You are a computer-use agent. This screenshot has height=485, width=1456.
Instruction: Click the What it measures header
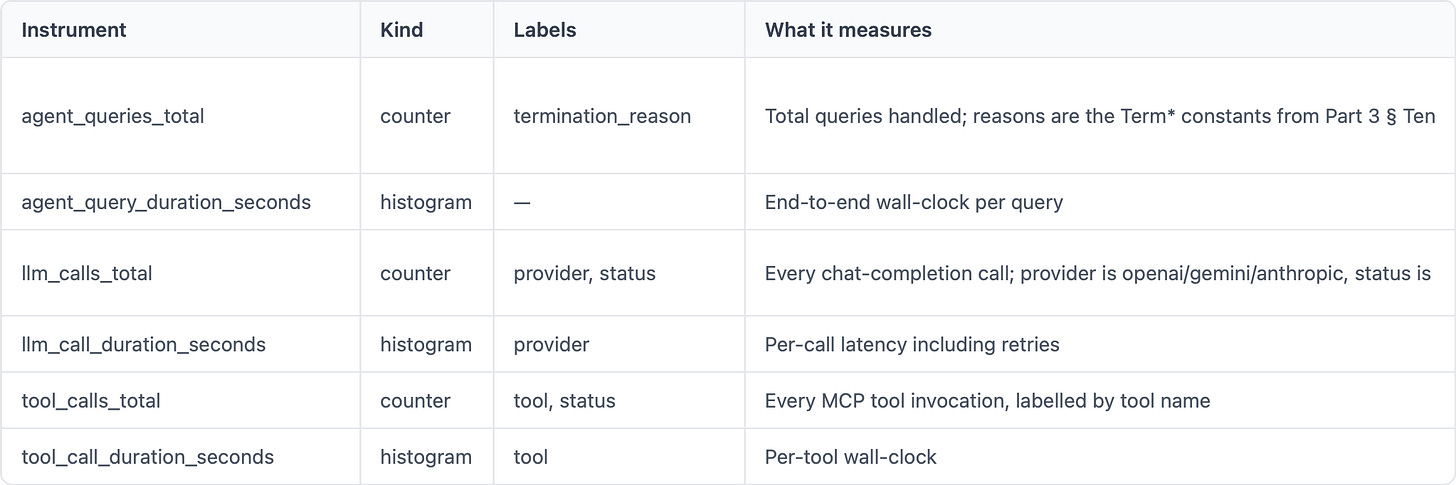(848, 30)
